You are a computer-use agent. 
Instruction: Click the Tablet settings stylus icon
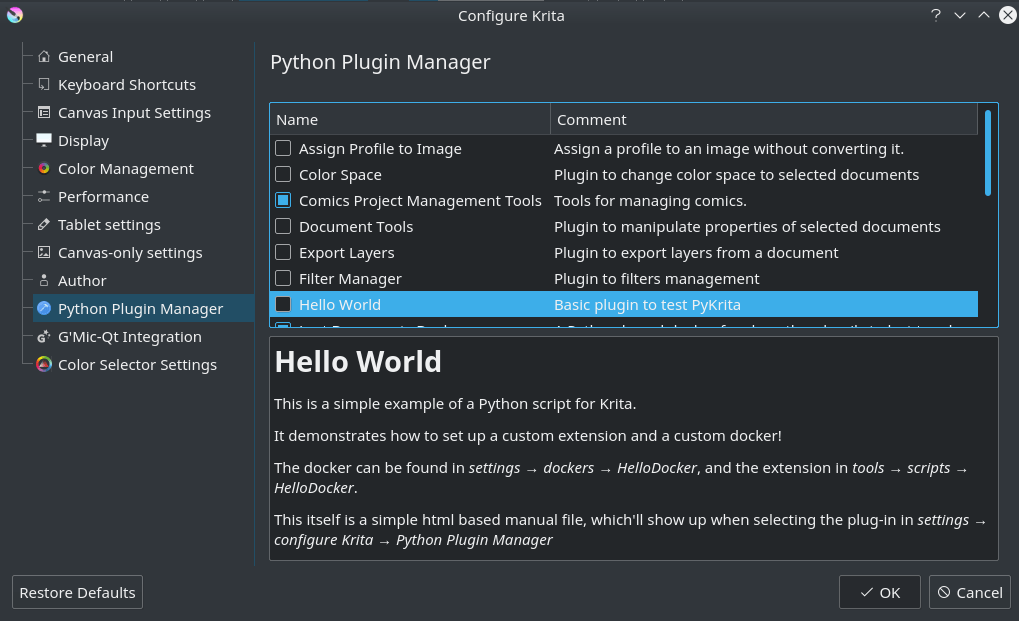coord(44,224)
